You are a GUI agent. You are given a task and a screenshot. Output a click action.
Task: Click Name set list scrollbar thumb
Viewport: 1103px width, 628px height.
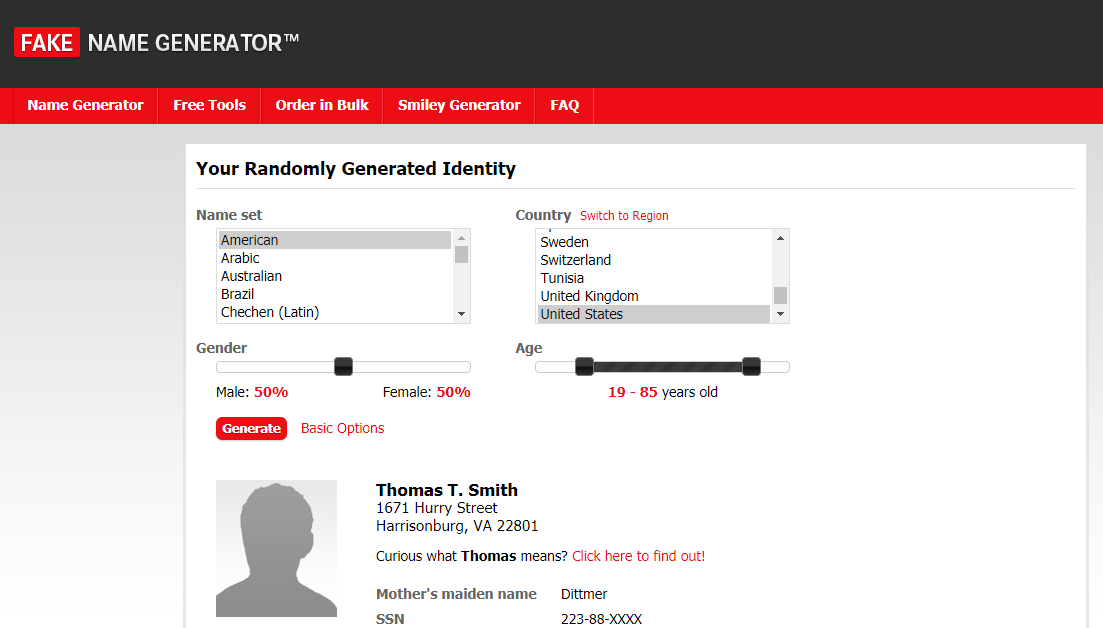click(x=461, y=255)
